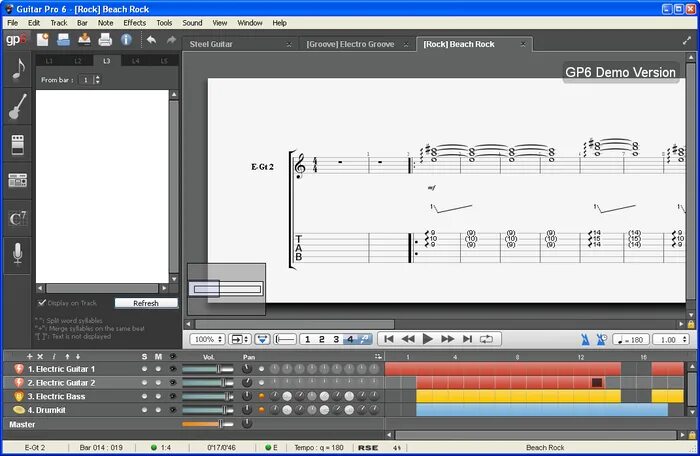700x456 pixels.
Task: Open the design mode triangle dropdown
Action: click(262, 339)
